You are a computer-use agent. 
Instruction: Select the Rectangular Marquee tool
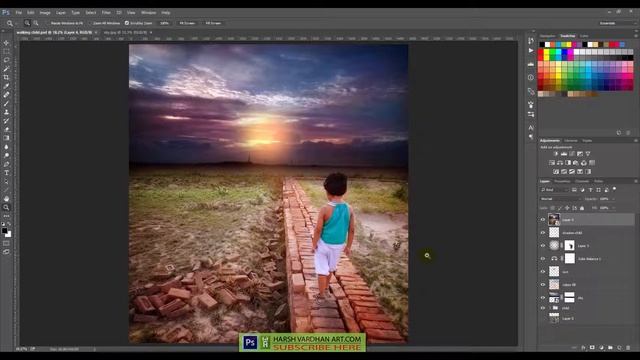point(6,51)
